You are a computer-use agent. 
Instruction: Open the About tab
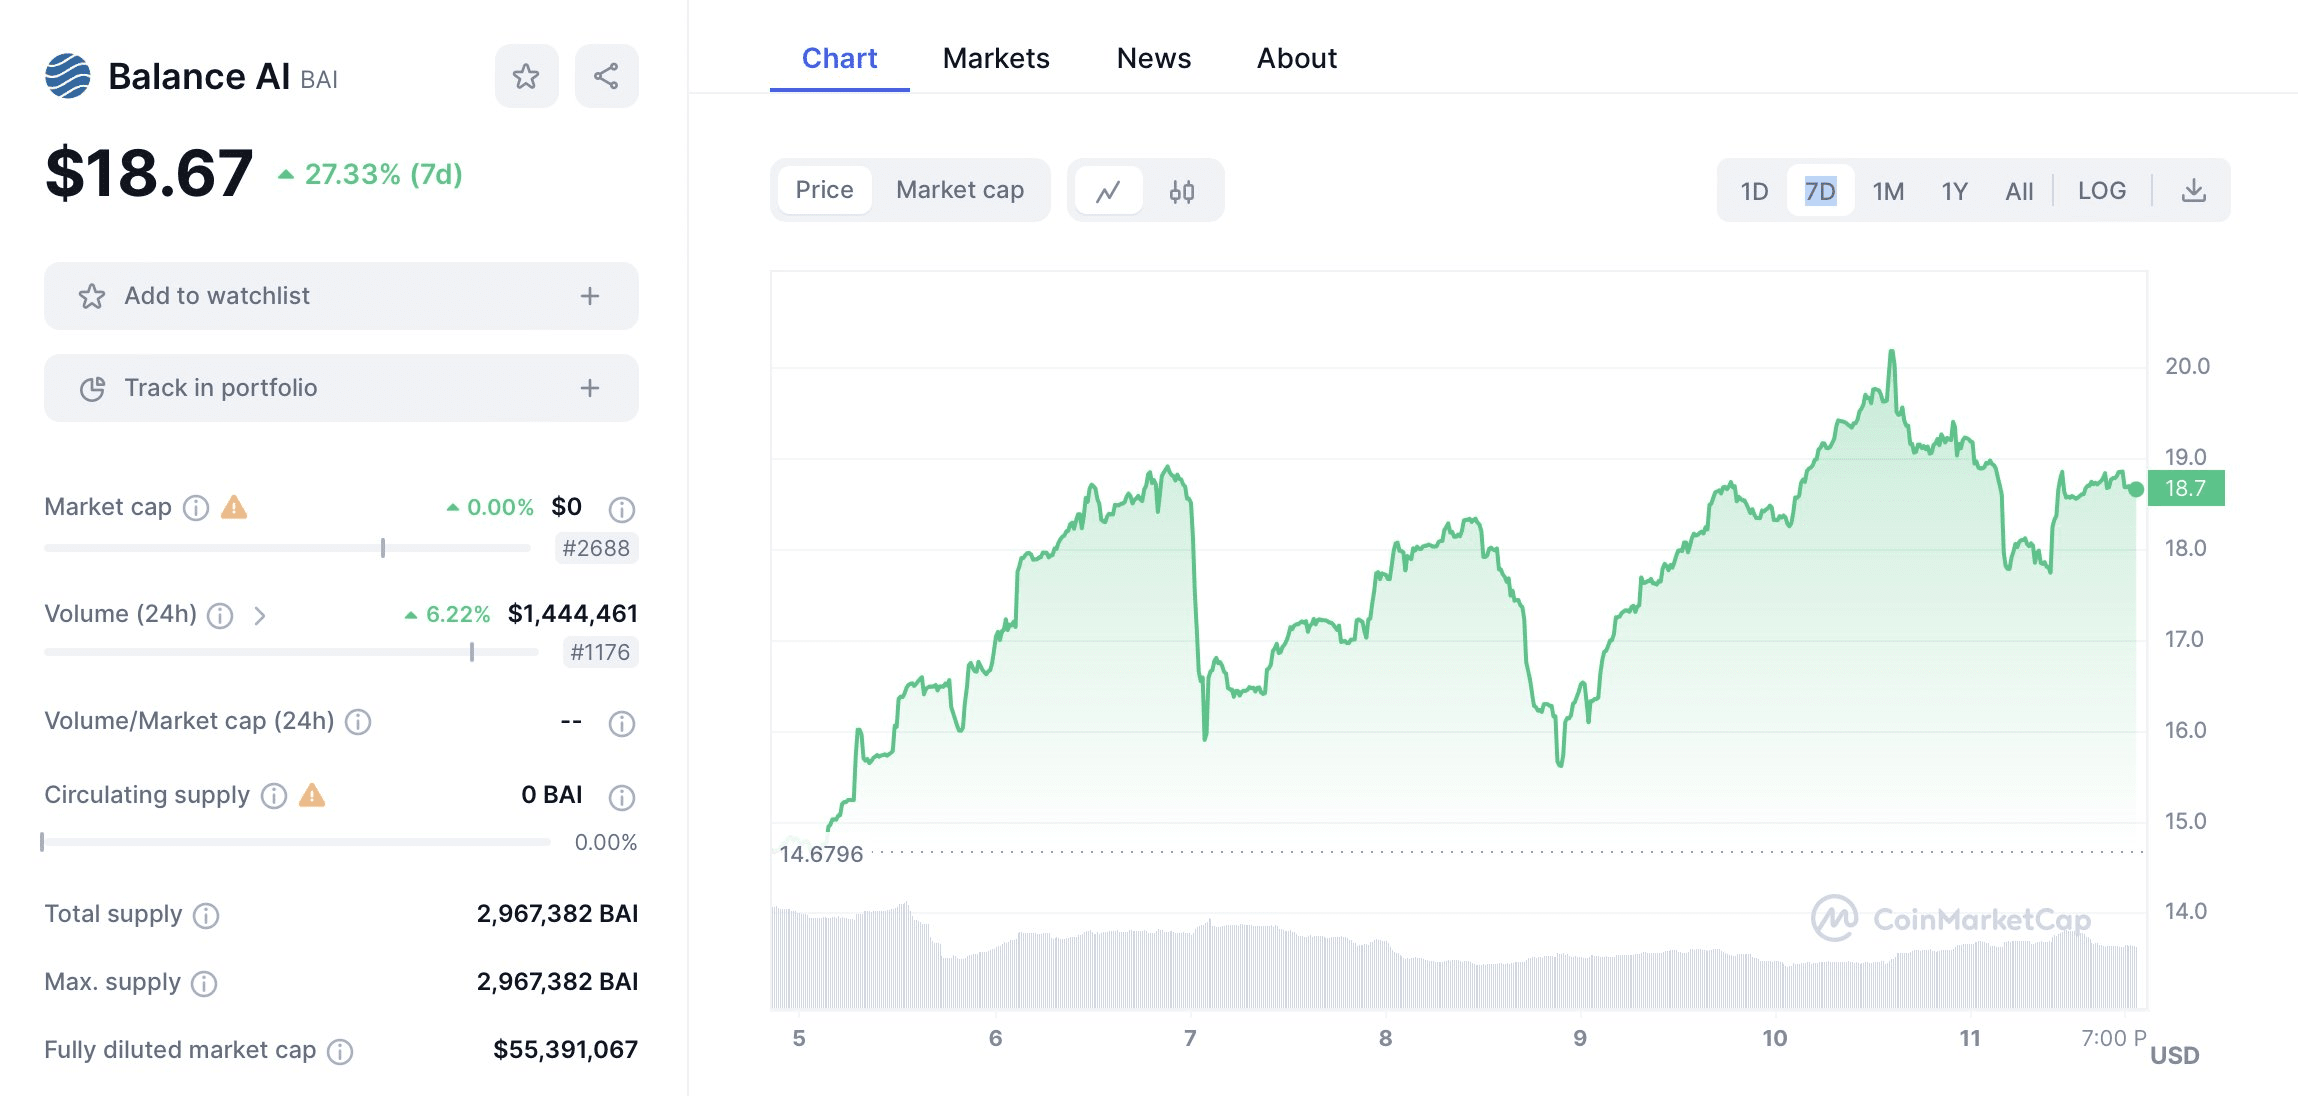click(1296, 58)
